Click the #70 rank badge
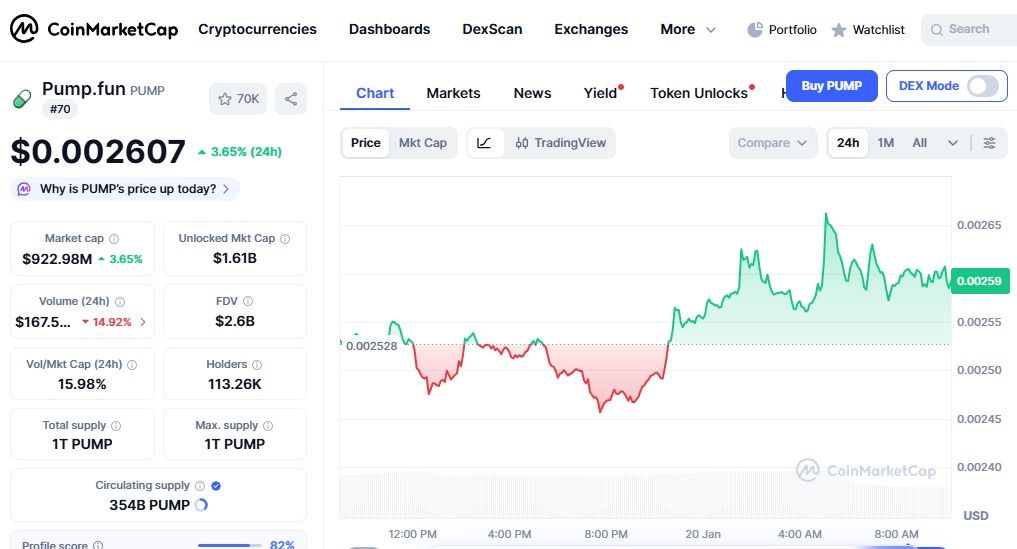Viewport: 1017px width, 549px height. pos(60,109)
